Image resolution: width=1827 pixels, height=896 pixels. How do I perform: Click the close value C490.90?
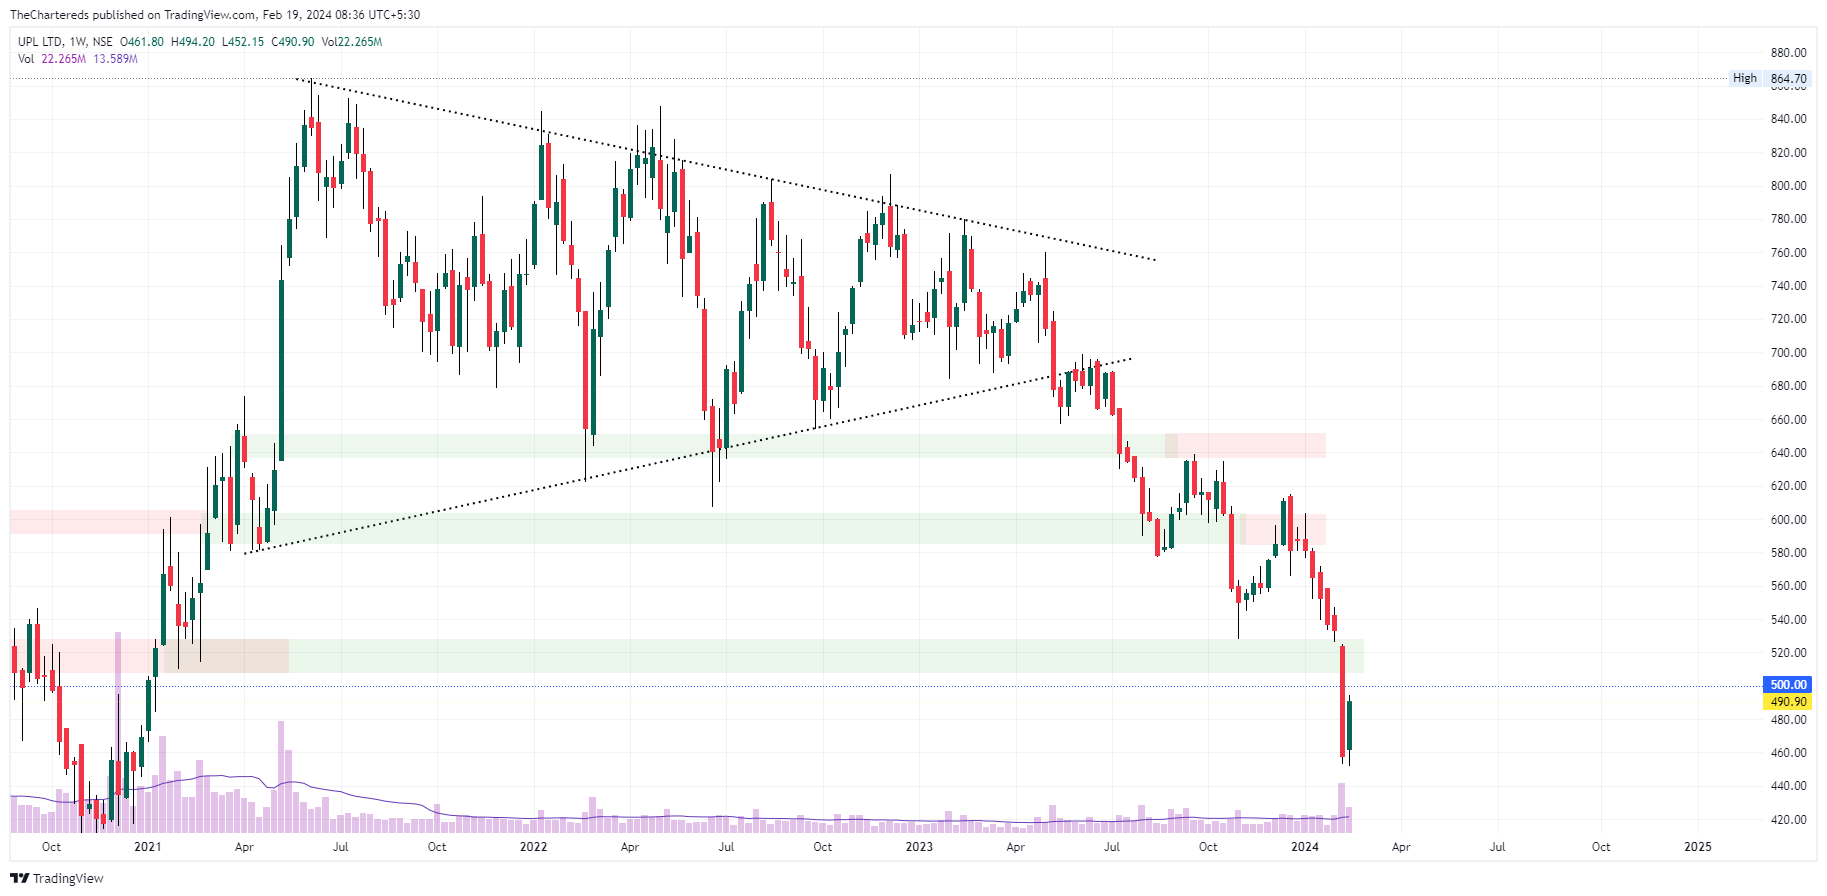[293, 42]
